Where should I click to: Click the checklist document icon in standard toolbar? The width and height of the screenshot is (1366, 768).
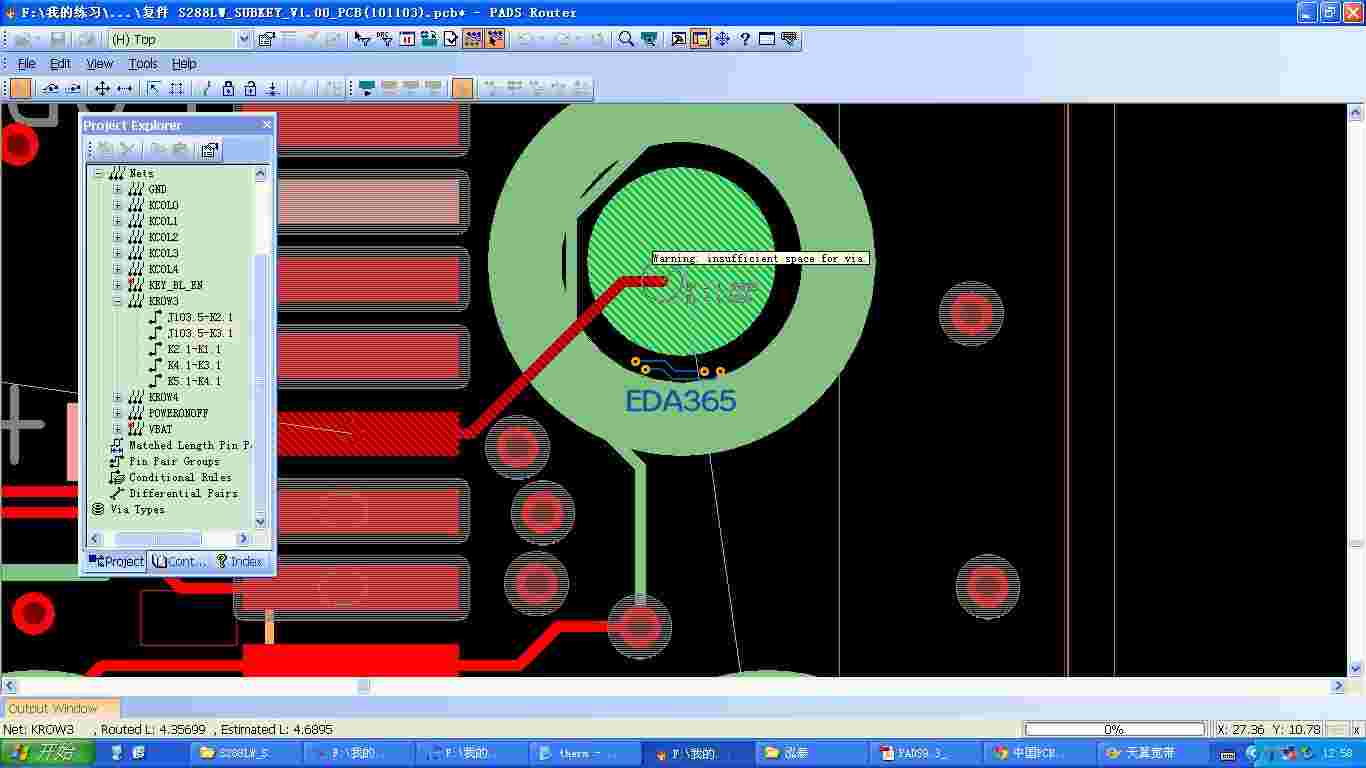pos(450,39)
